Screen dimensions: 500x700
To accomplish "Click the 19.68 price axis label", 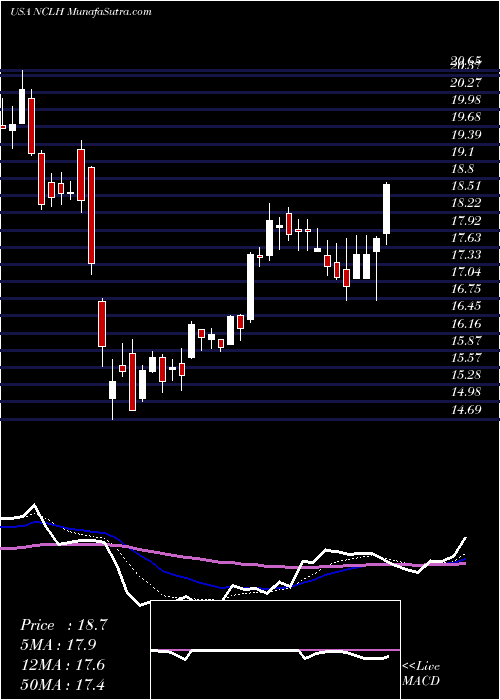I will (x=466, y=117).
